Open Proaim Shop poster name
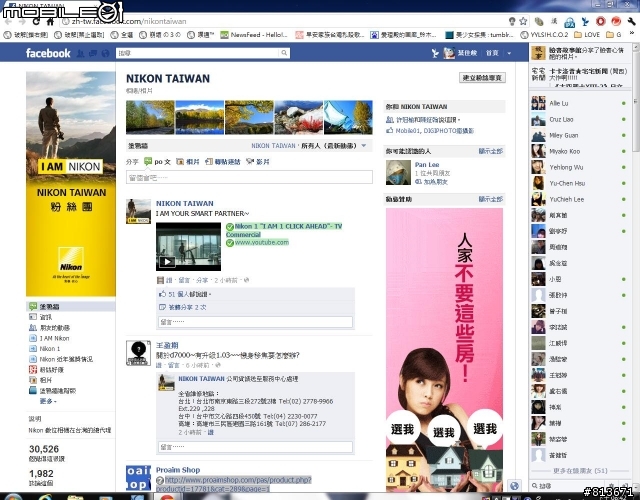 178,470
